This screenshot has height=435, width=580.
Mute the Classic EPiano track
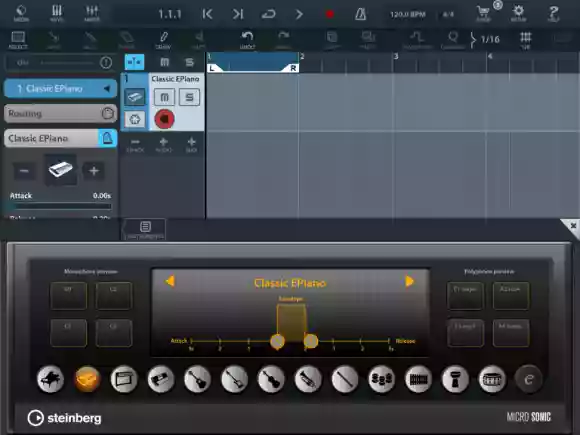click(x=165, y=97)
